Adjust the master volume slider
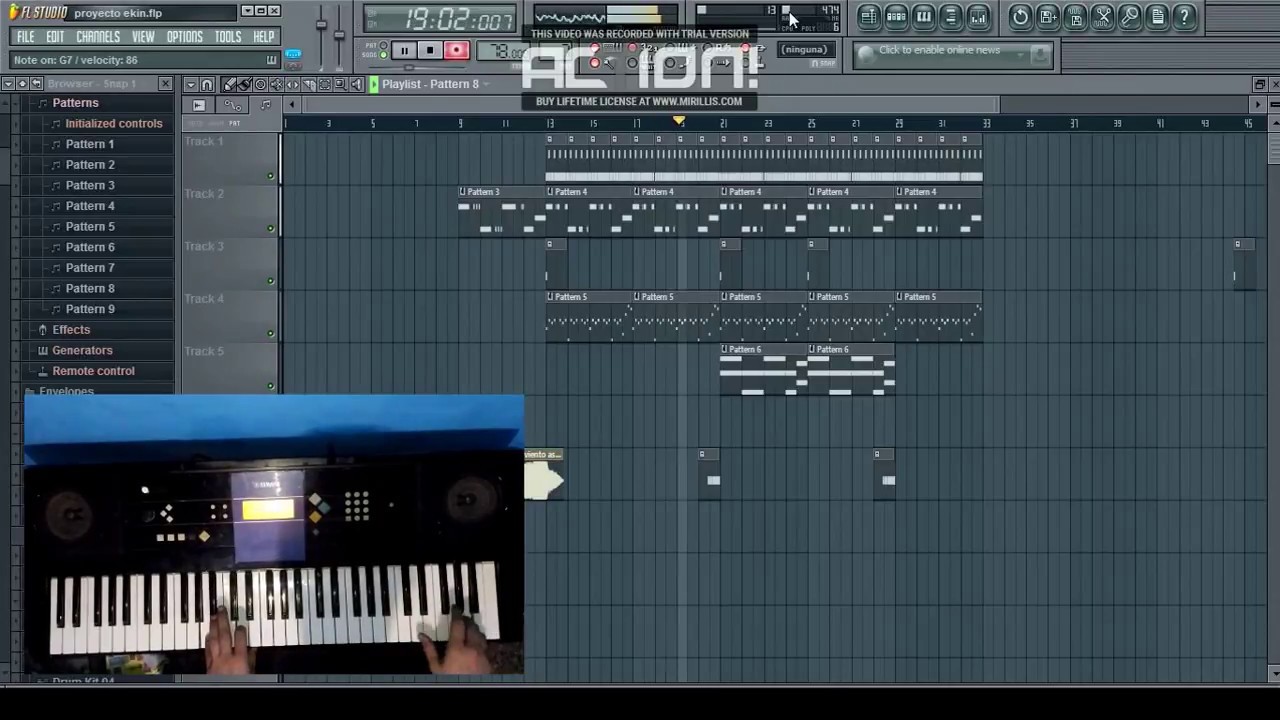Viewport: 1280px width, 720px height. [321, 25]
